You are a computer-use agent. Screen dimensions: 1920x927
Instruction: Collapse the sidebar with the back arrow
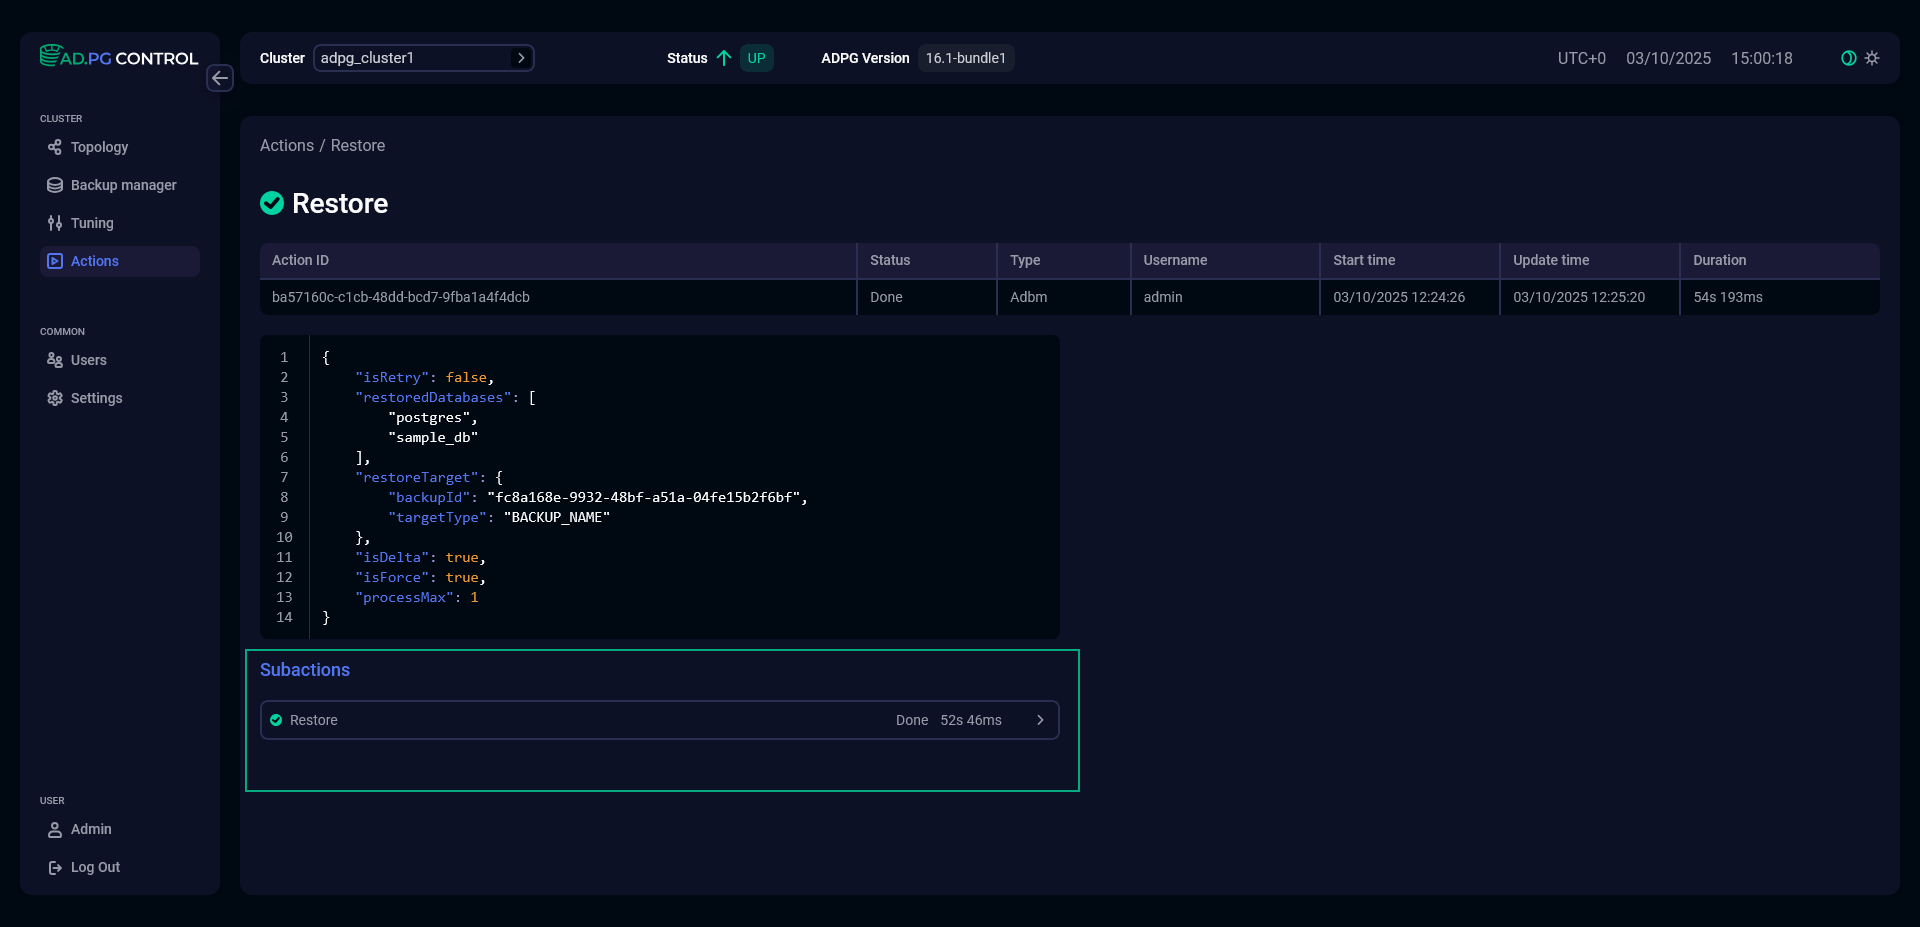[219, 78]
